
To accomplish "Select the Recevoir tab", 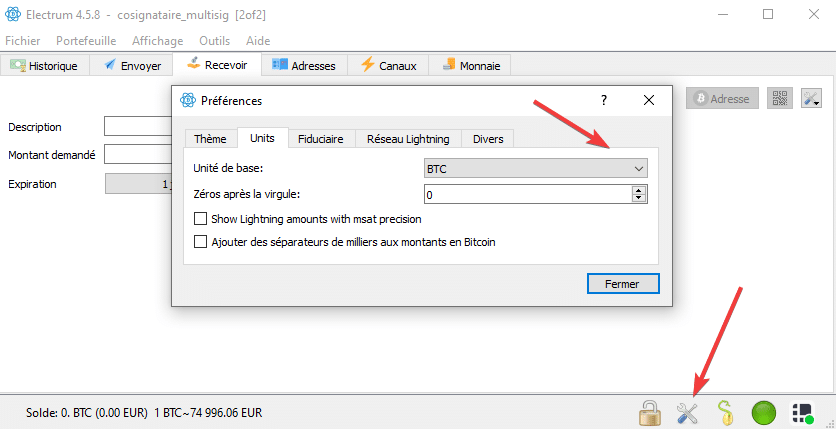I will pos(217,64).
